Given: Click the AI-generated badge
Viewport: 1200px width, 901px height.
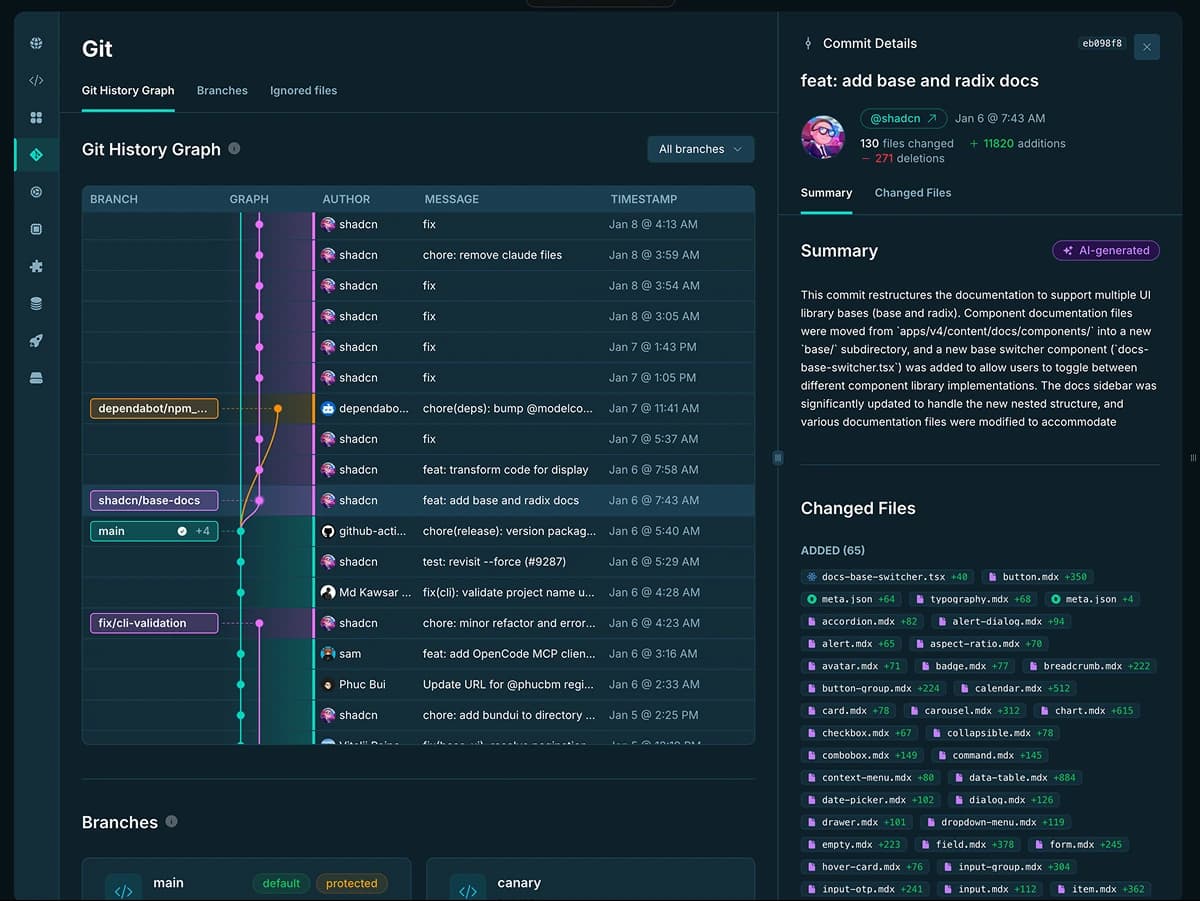Looking at the screenshot, I should click(1105, 250).
